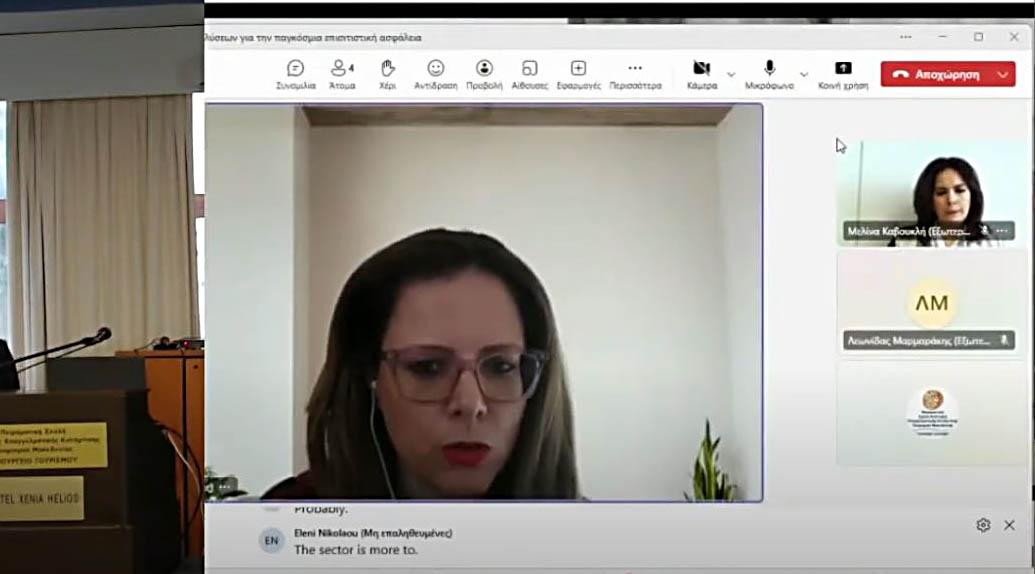Screen dimensions: 1035x574
Task: Click the red Αποχώρηση leave button
Action: coord(936,74)
